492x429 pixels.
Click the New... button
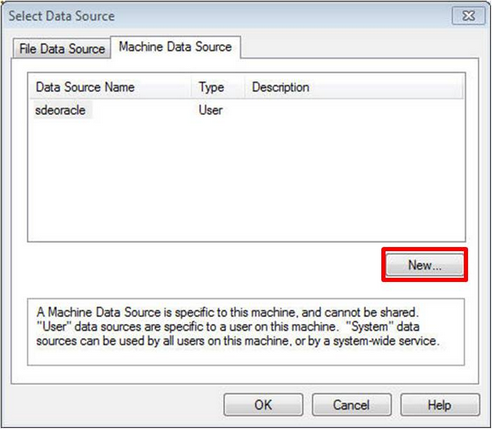(x=425, y=265)
